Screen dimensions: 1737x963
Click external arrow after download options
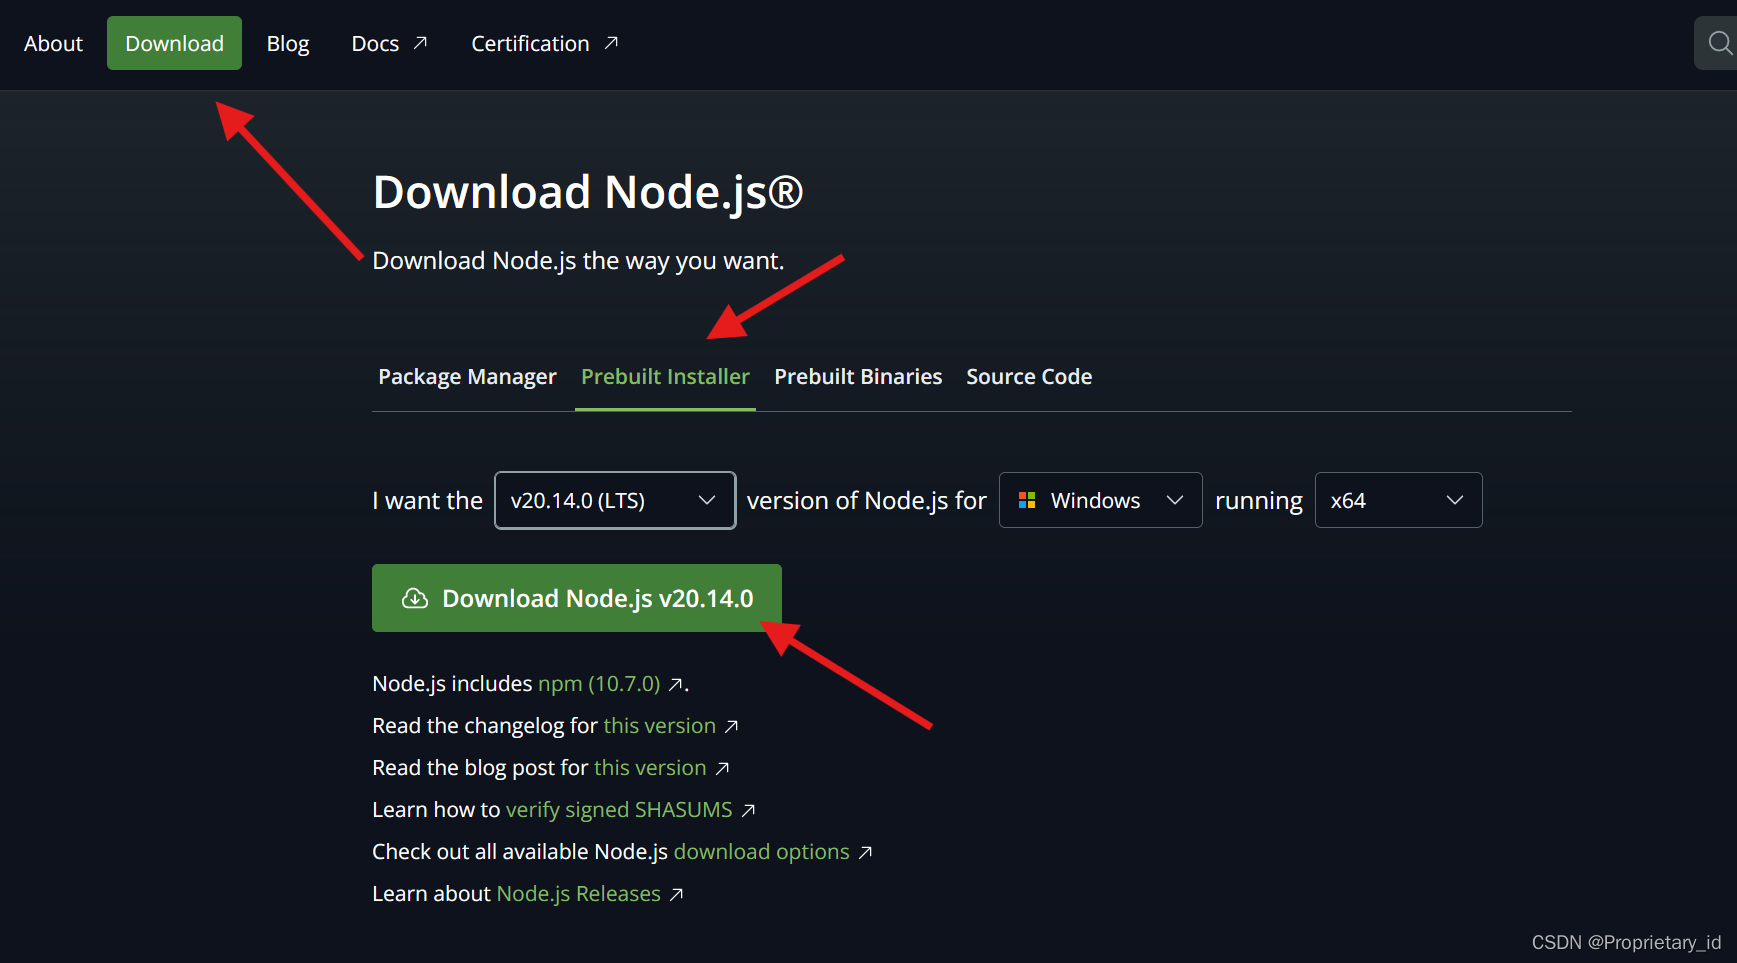click(x=865, y=852)
